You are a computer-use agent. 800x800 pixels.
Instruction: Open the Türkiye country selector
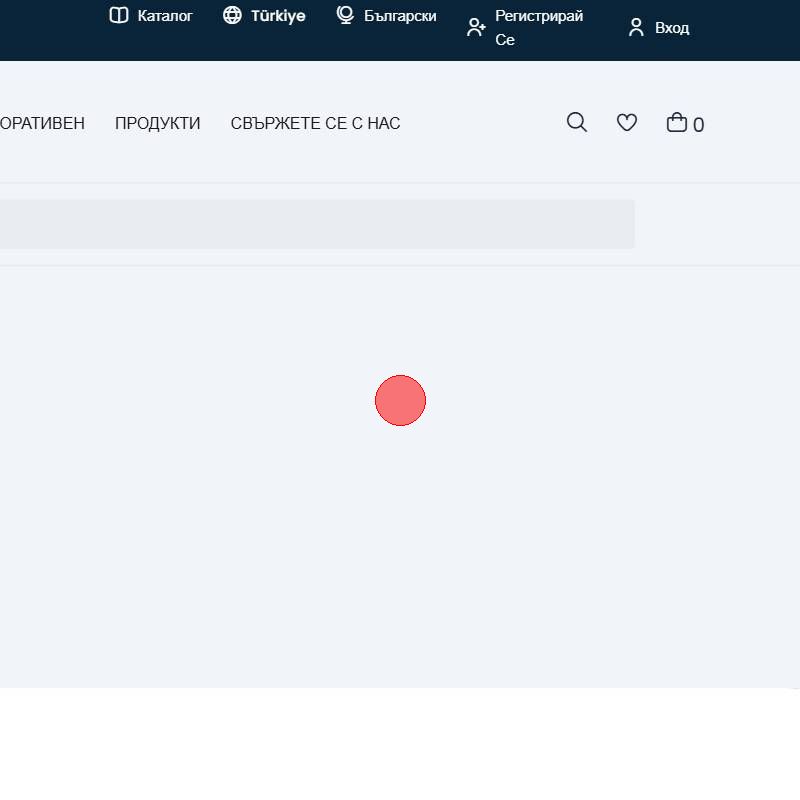pos(278,16)
